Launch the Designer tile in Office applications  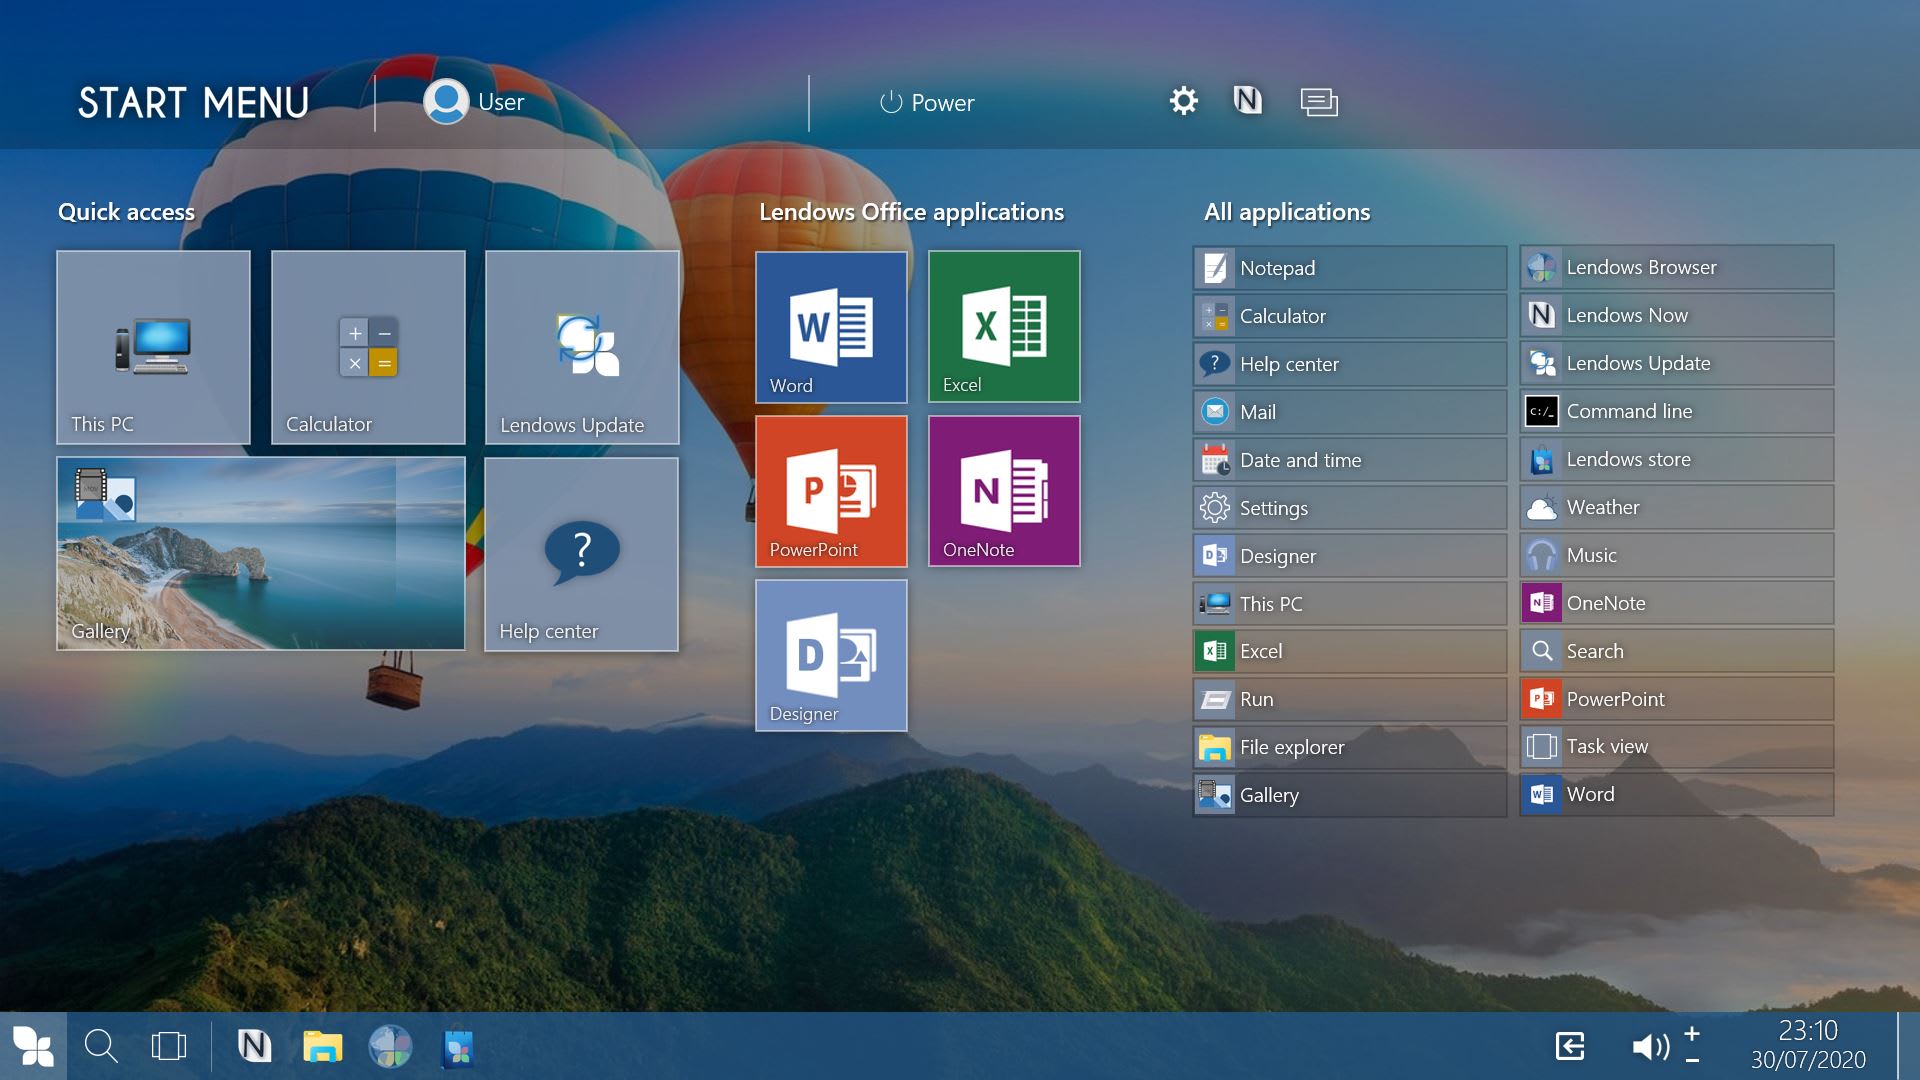tap(831, 656)
